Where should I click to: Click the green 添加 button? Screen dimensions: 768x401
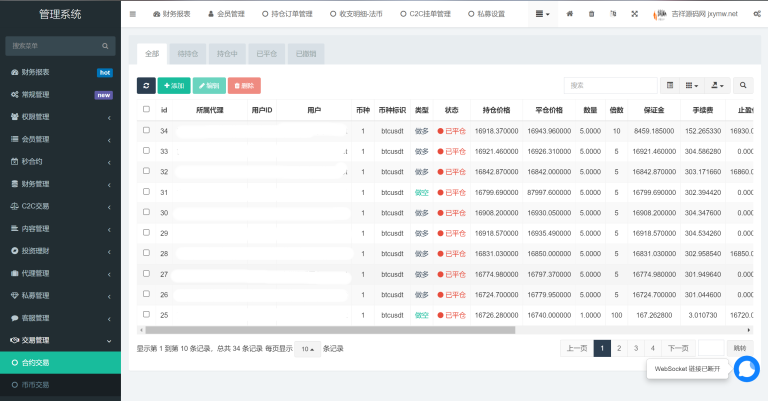pos(173,86)
